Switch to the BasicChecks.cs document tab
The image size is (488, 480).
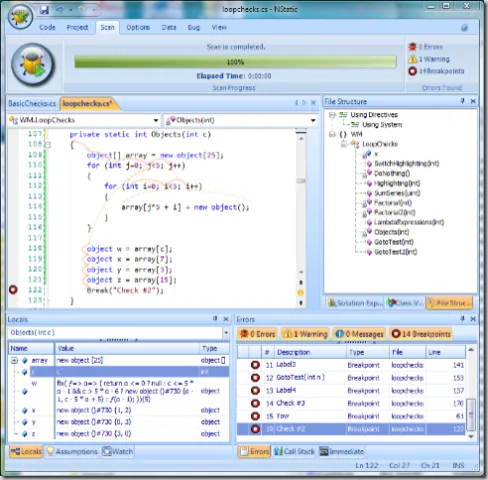click(32, 104)
